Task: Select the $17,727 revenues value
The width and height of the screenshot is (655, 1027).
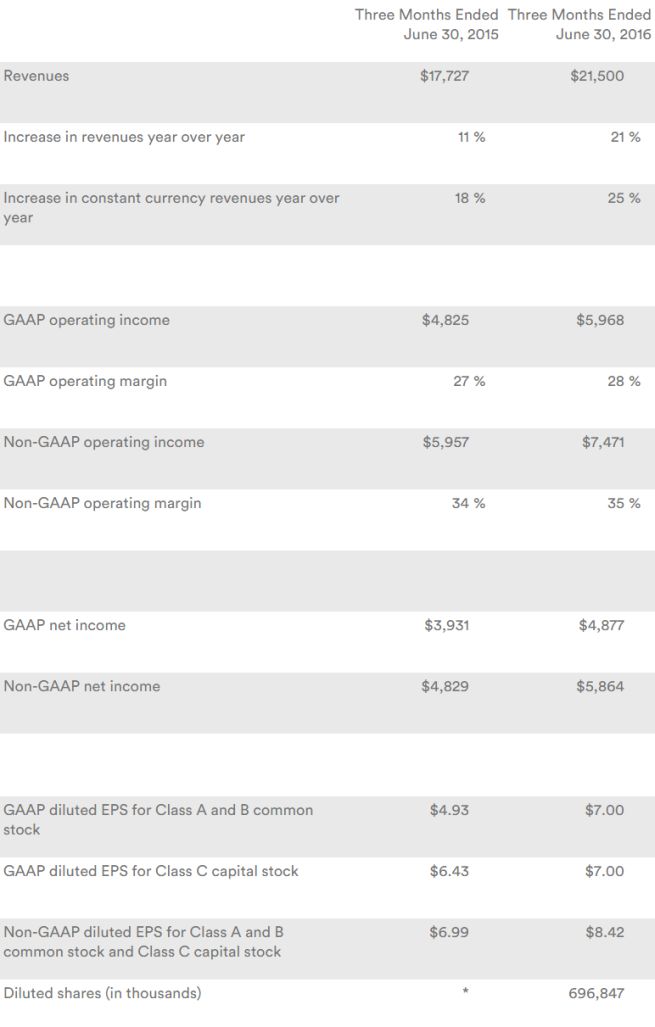Action: [x=444, y=76]
